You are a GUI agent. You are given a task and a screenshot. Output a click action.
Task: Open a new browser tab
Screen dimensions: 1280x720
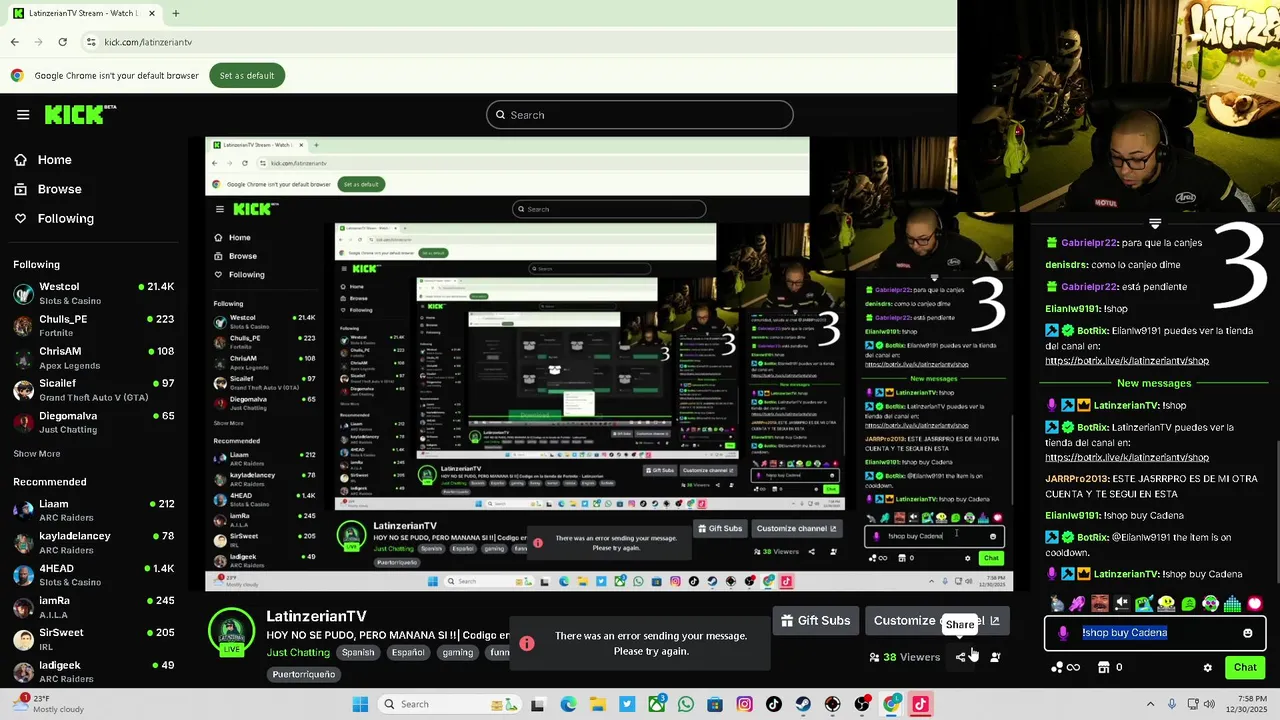click(176, 13)
